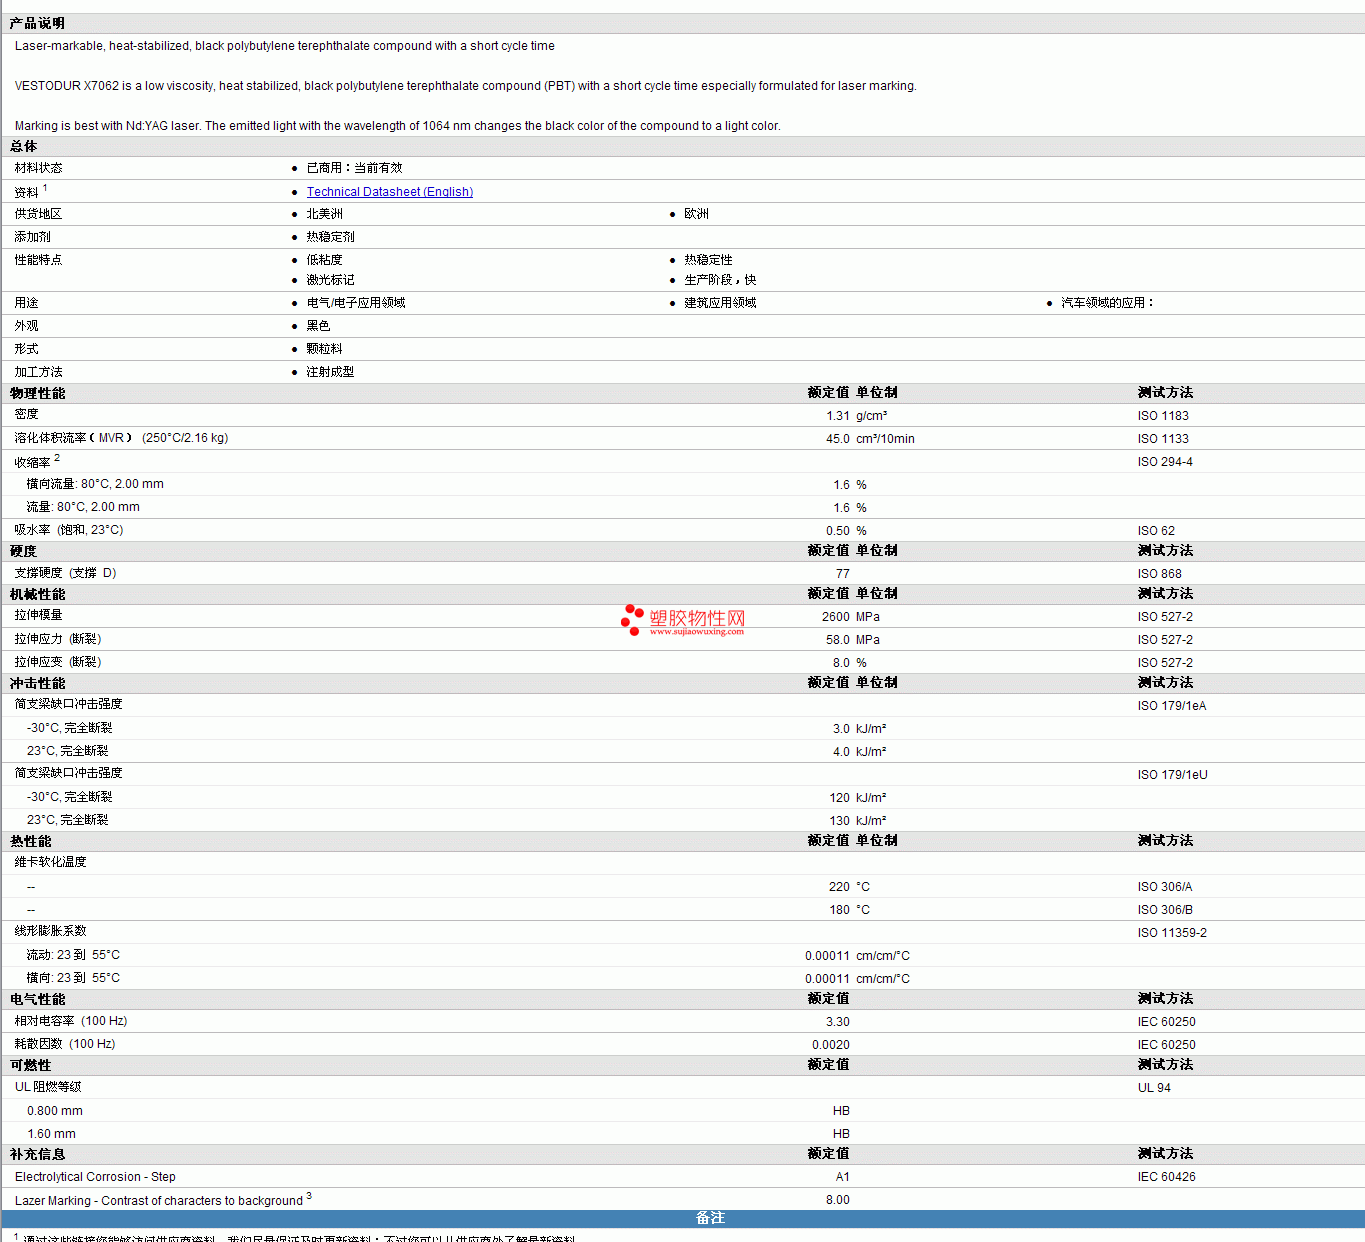
Task: Select the hardness value '77'
Action: coord(843,574)
